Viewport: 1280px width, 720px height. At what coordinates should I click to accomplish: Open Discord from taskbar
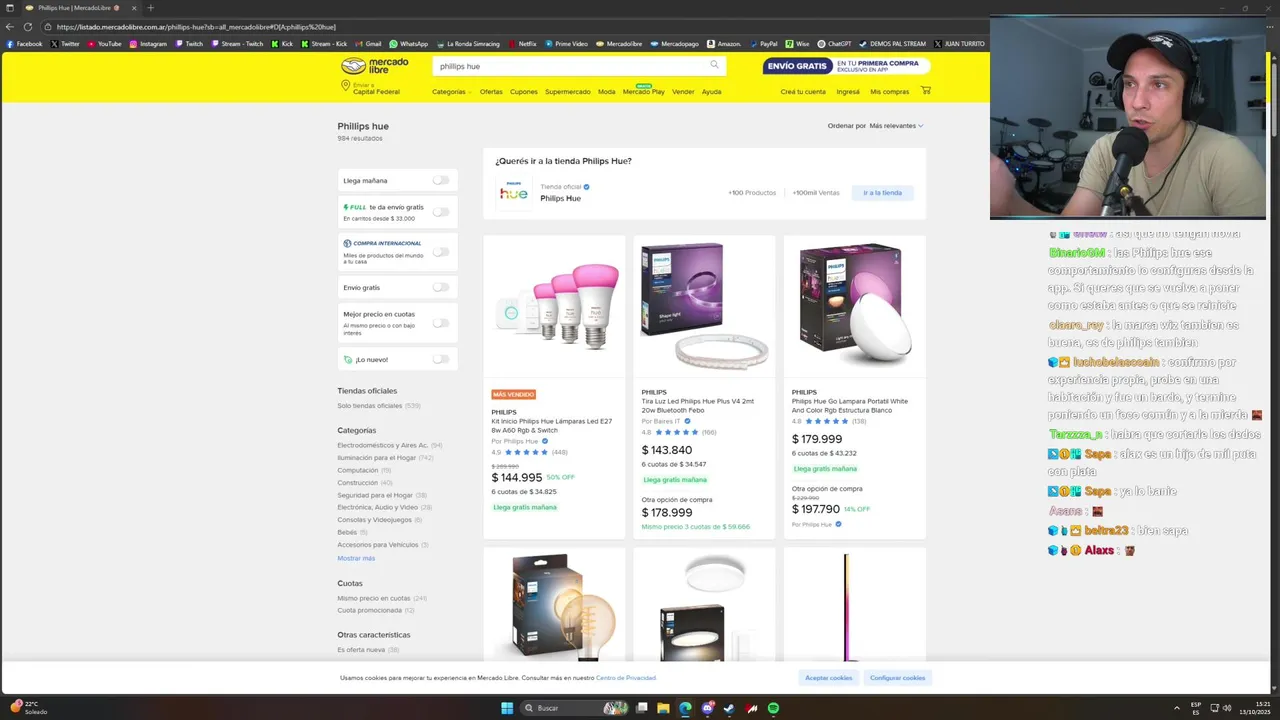[707, 708]
